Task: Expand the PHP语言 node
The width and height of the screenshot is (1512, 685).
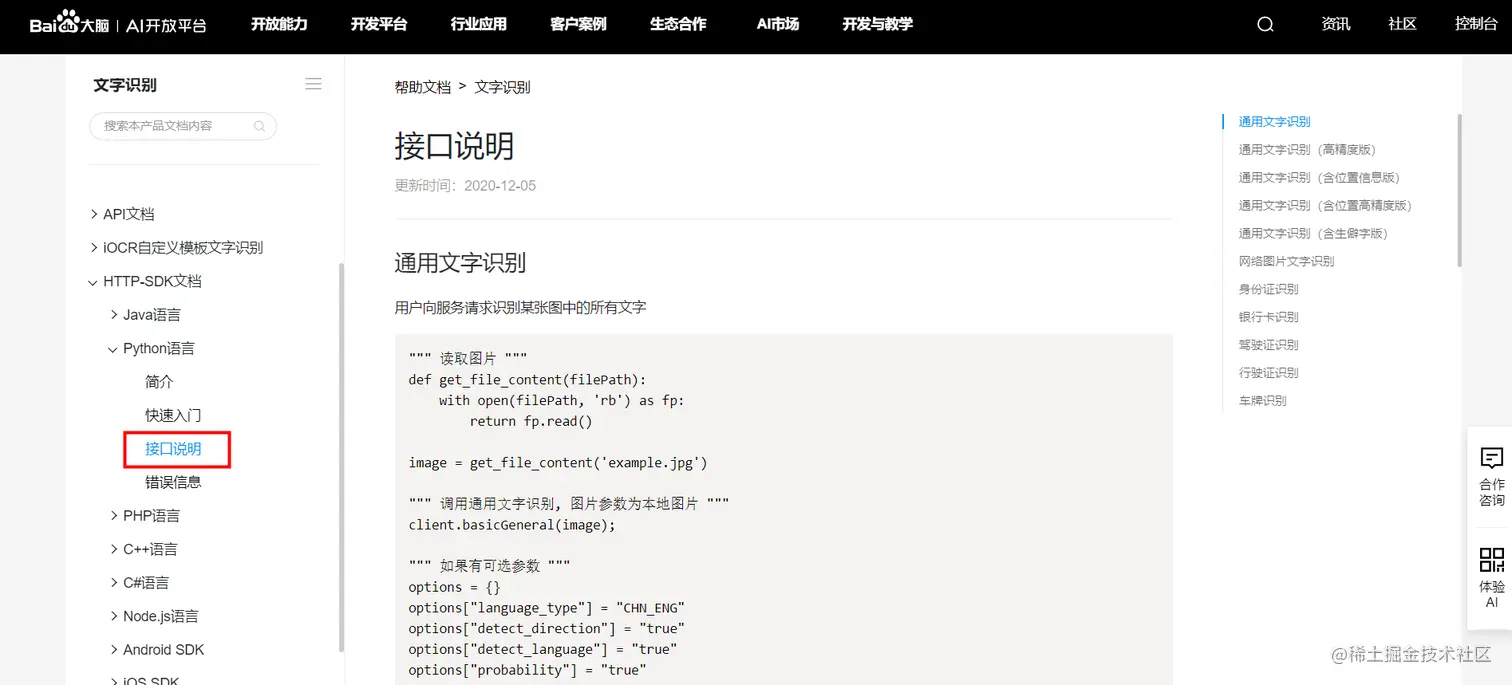Action: click(x=114, y=516)
